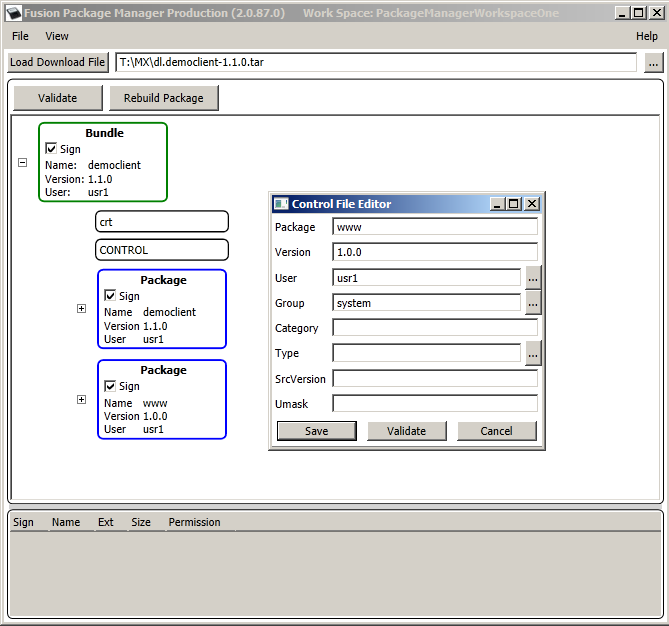Close the Control File Editor window
Viewport: 669px width, 626px height.
tap(532, 204)
